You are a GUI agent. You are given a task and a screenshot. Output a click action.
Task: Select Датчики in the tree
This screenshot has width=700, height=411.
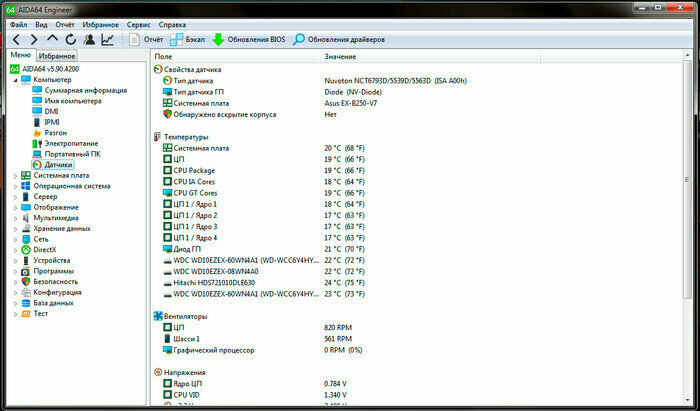(x=53, y=165)
